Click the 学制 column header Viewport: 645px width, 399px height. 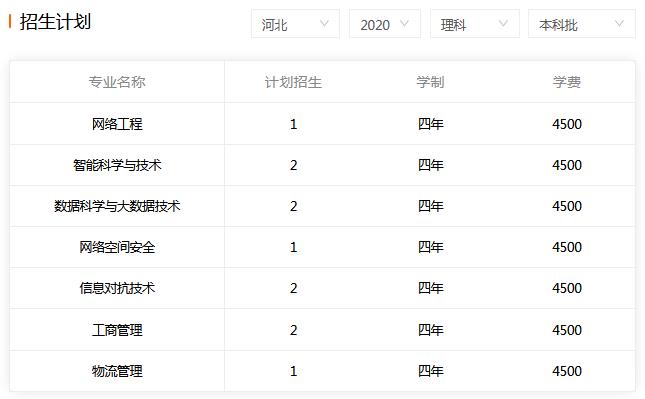[x=430, y=82]
